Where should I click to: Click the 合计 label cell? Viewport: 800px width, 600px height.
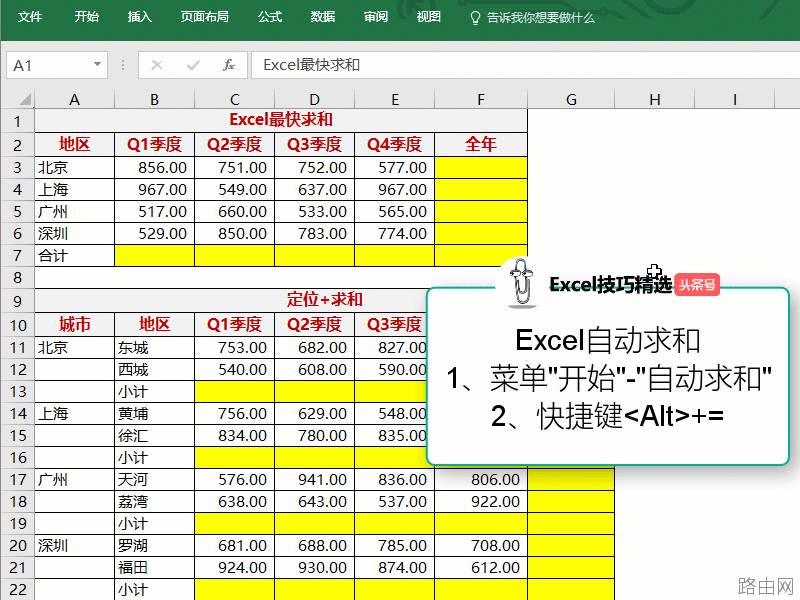pos(74,255)
